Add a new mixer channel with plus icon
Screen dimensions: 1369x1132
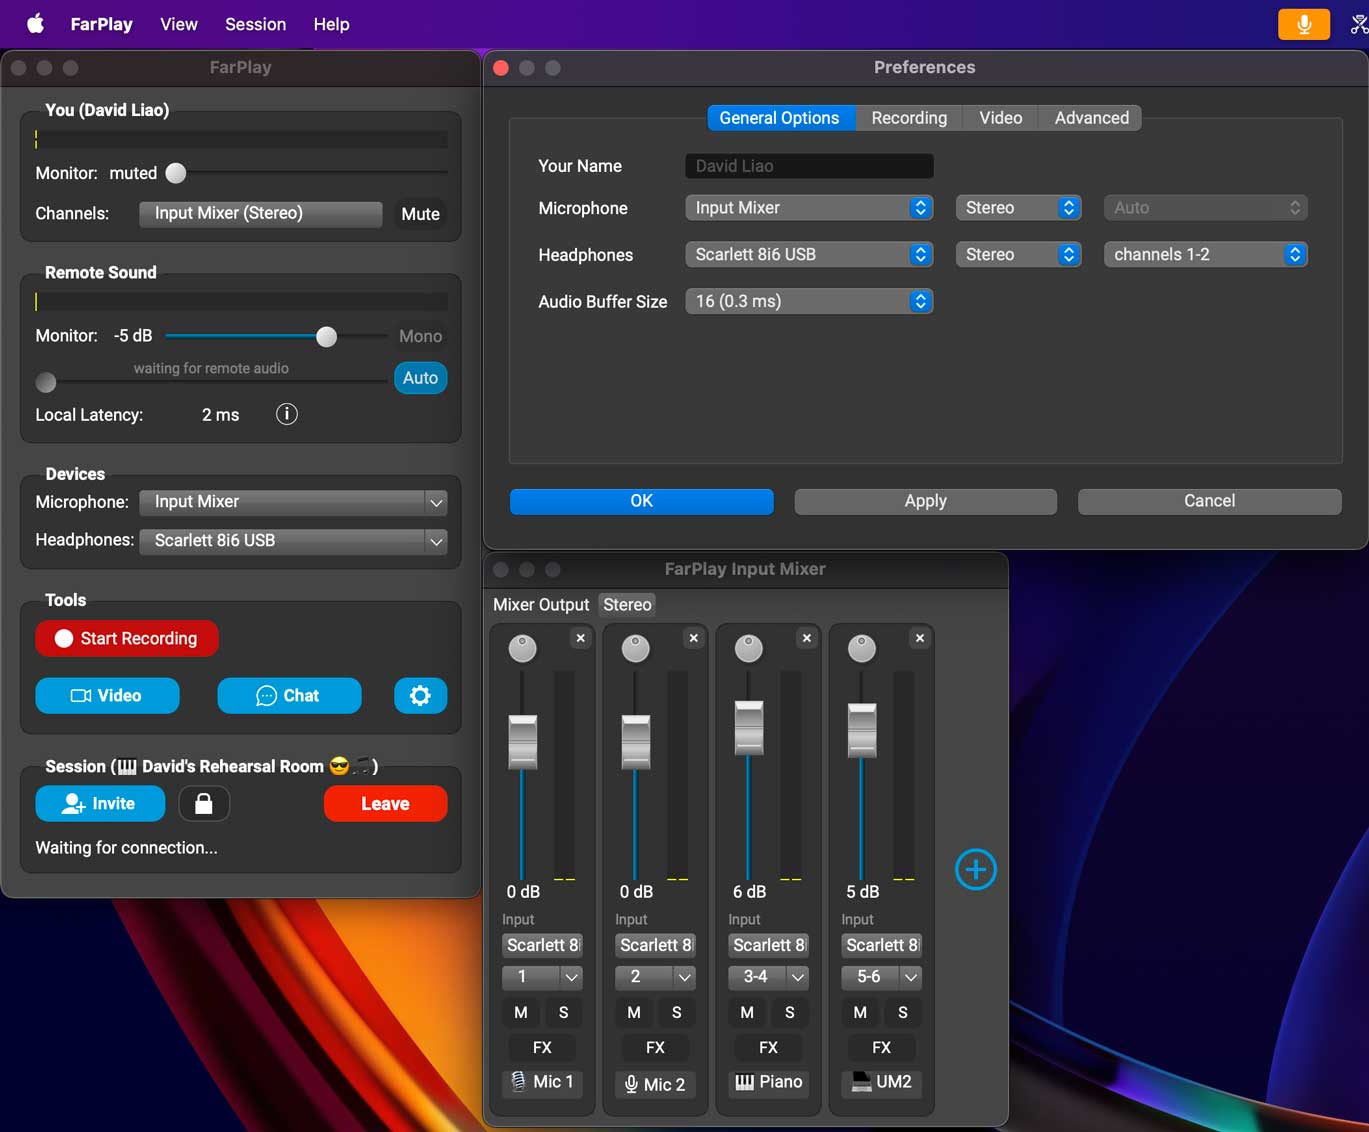(x=975, y=869)
